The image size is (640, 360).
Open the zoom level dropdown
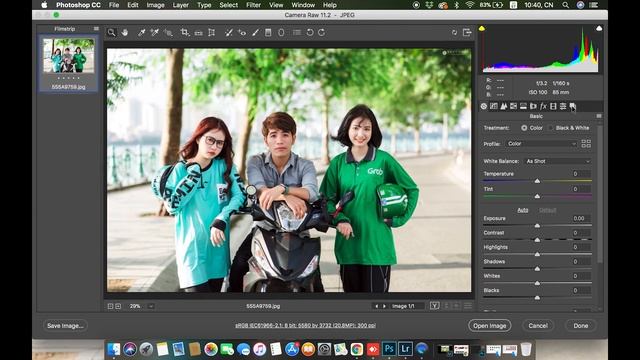[151, 306]
